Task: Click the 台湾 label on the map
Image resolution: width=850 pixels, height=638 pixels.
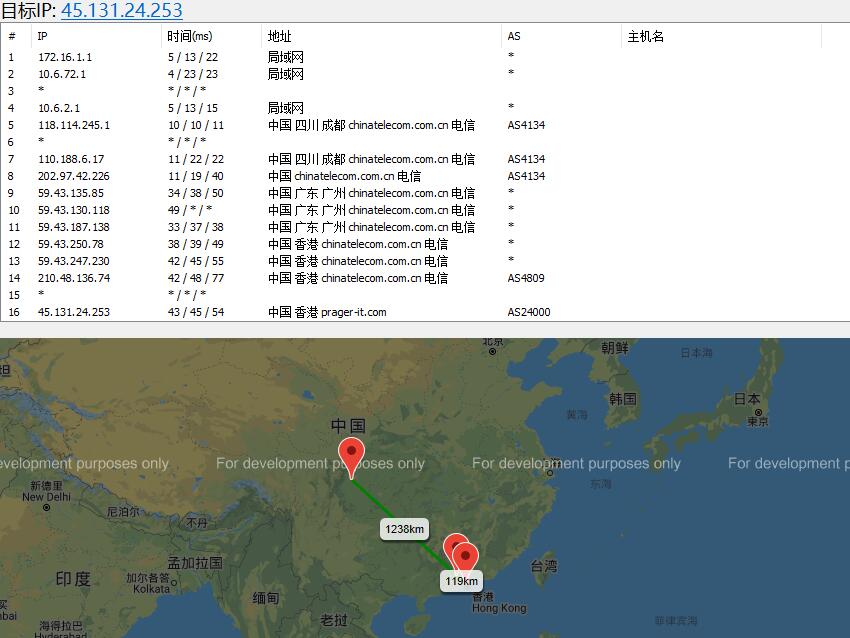Action: click(x=544, y=566)
